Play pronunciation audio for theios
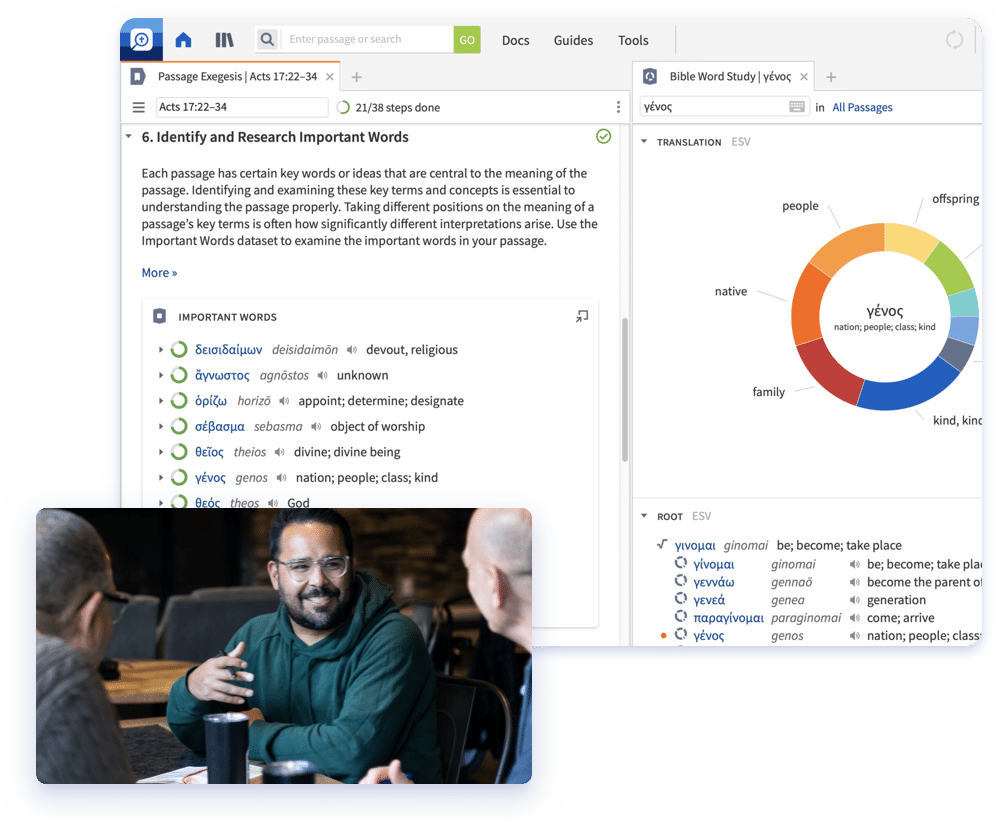Viewport: 1002px width, 830px height. coord(280,452)
